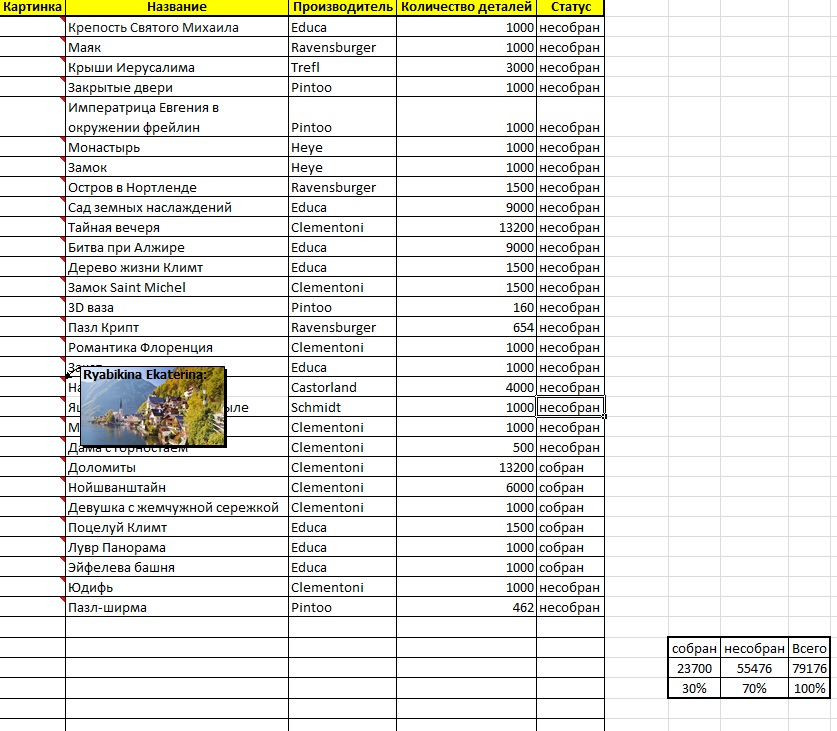Image resolution: width=837 pixels, height=731 pixels.
Task: Select the Крыши Иерусалима cell
Action: (177, 67)
